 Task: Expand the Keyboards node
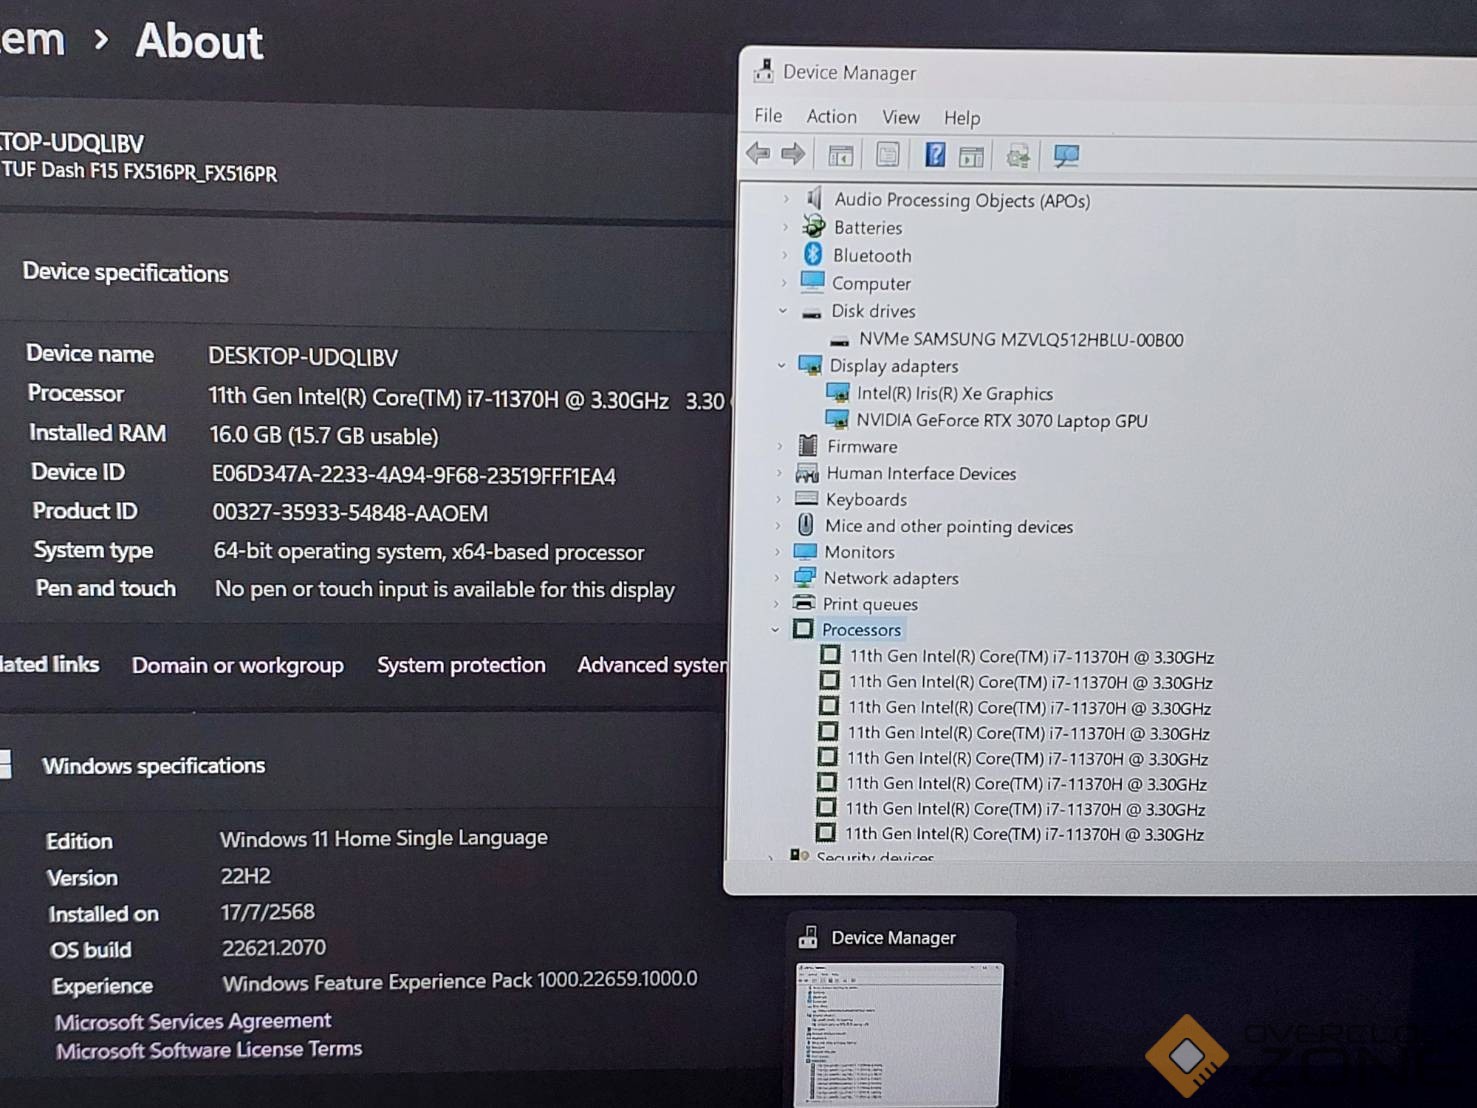[x=778, y=498]
